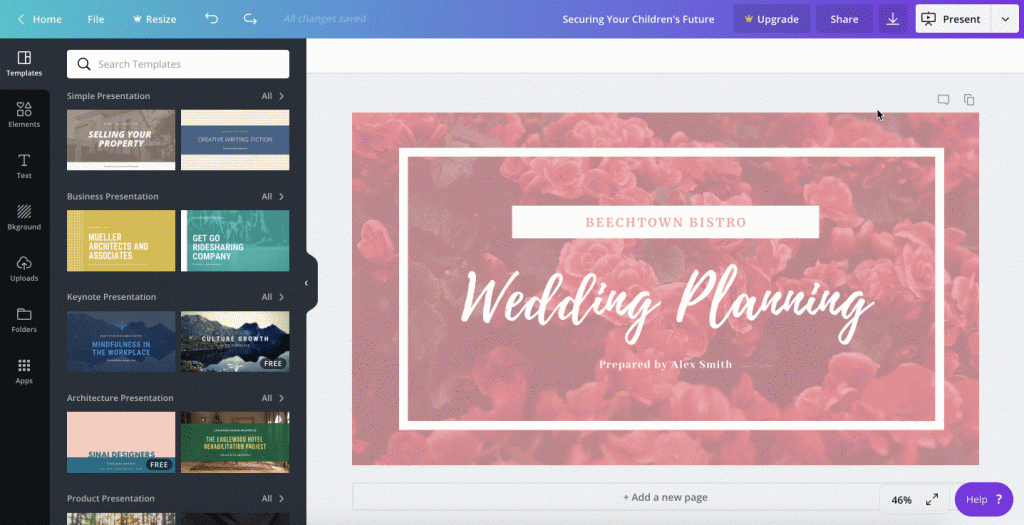
Task: Show all Architecture Presentation templates
Action: (x=273, y=398)
